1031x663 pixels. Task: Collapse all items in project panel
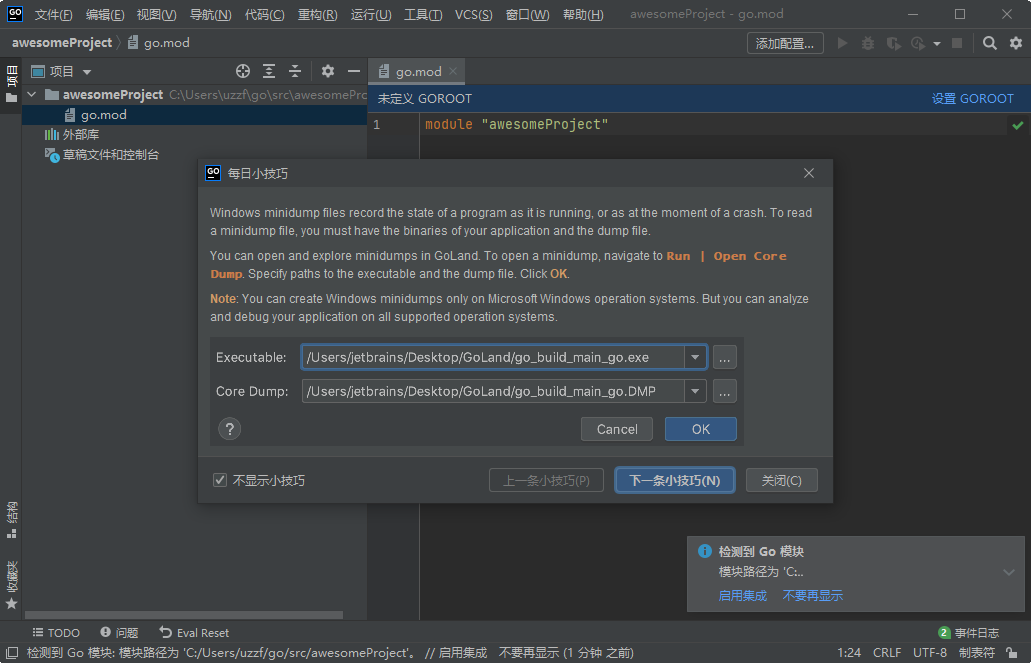[x=295, y=71]
